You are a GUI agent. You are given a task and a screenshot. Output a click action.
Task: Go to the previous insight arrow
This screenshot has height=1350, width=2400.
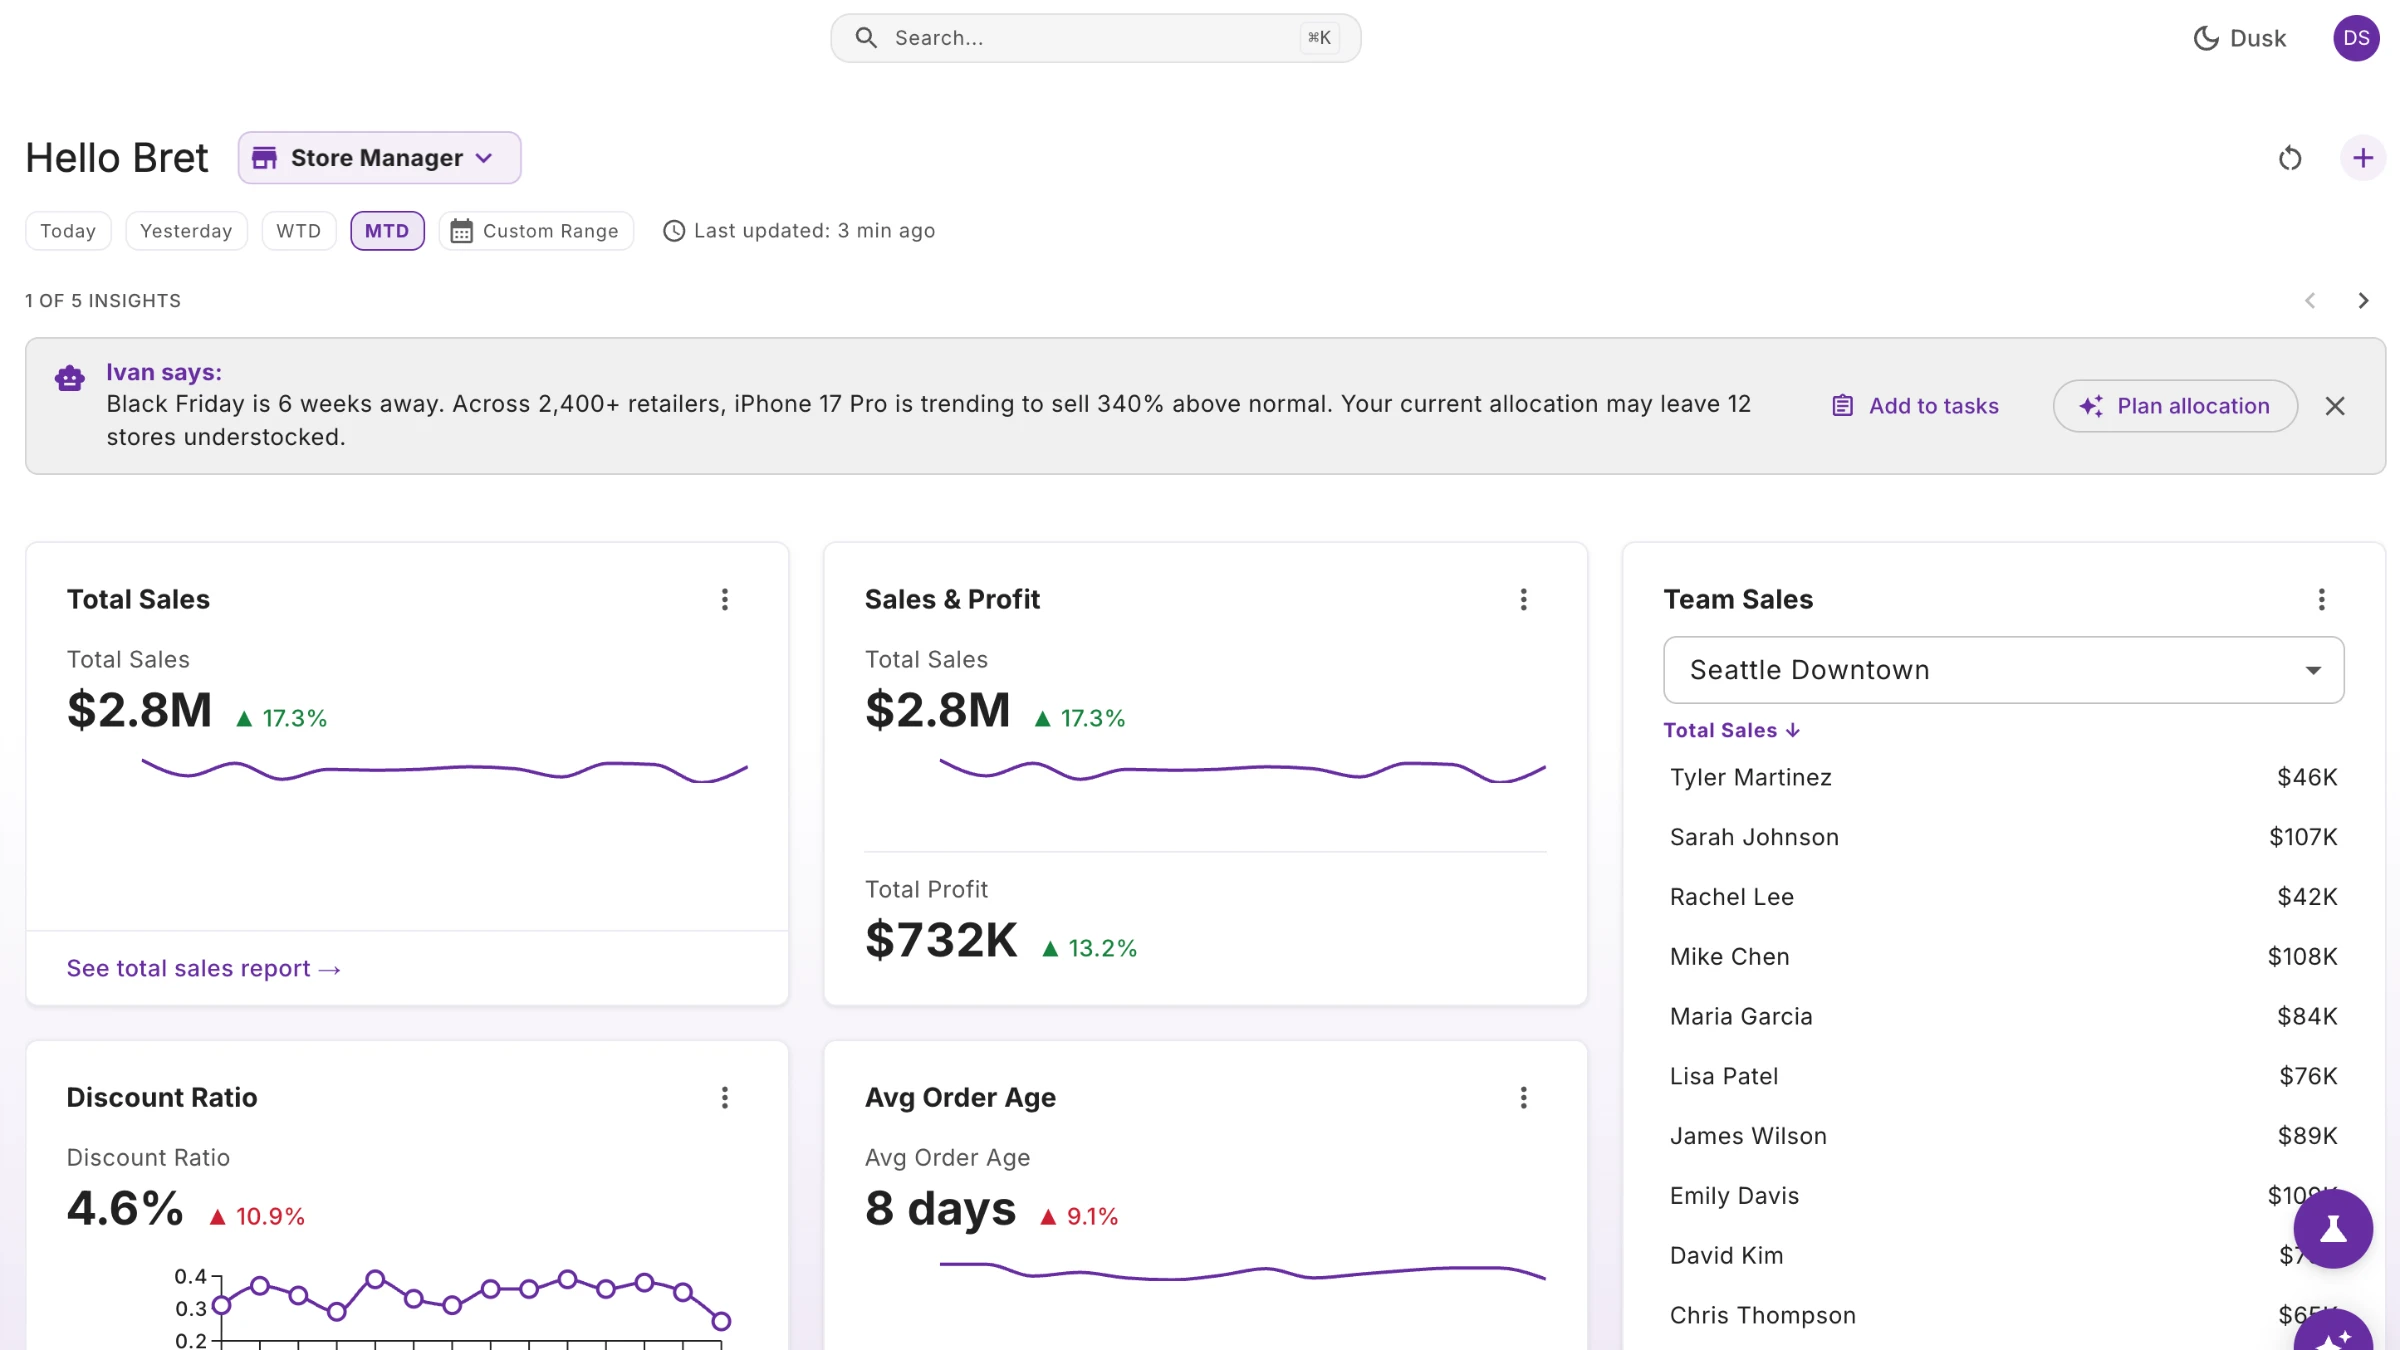click(x=2310, y=301)
